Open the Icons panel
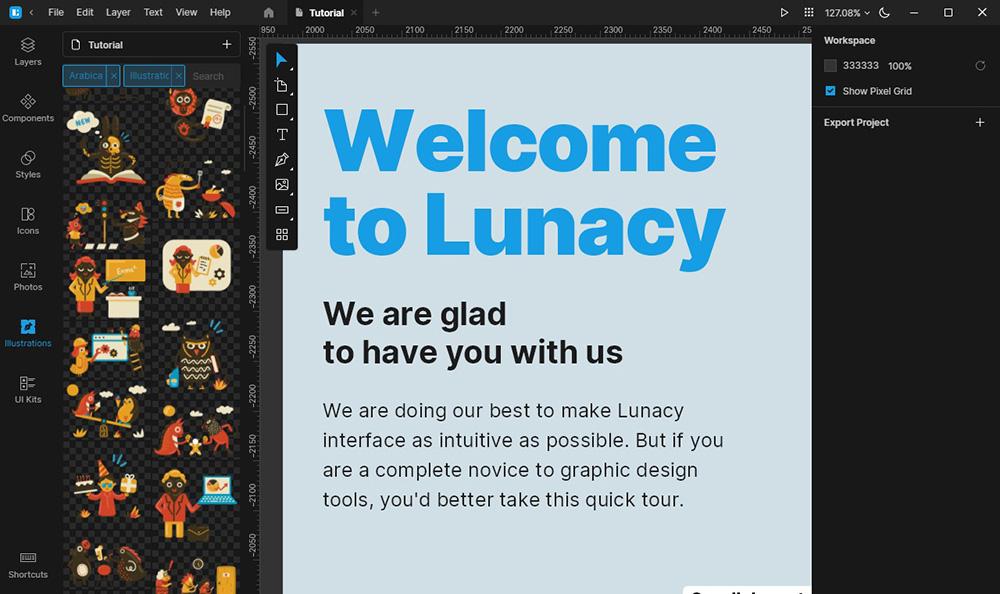Image resolution: width=1000 pixels, height=594 pixels. [27, 221]
